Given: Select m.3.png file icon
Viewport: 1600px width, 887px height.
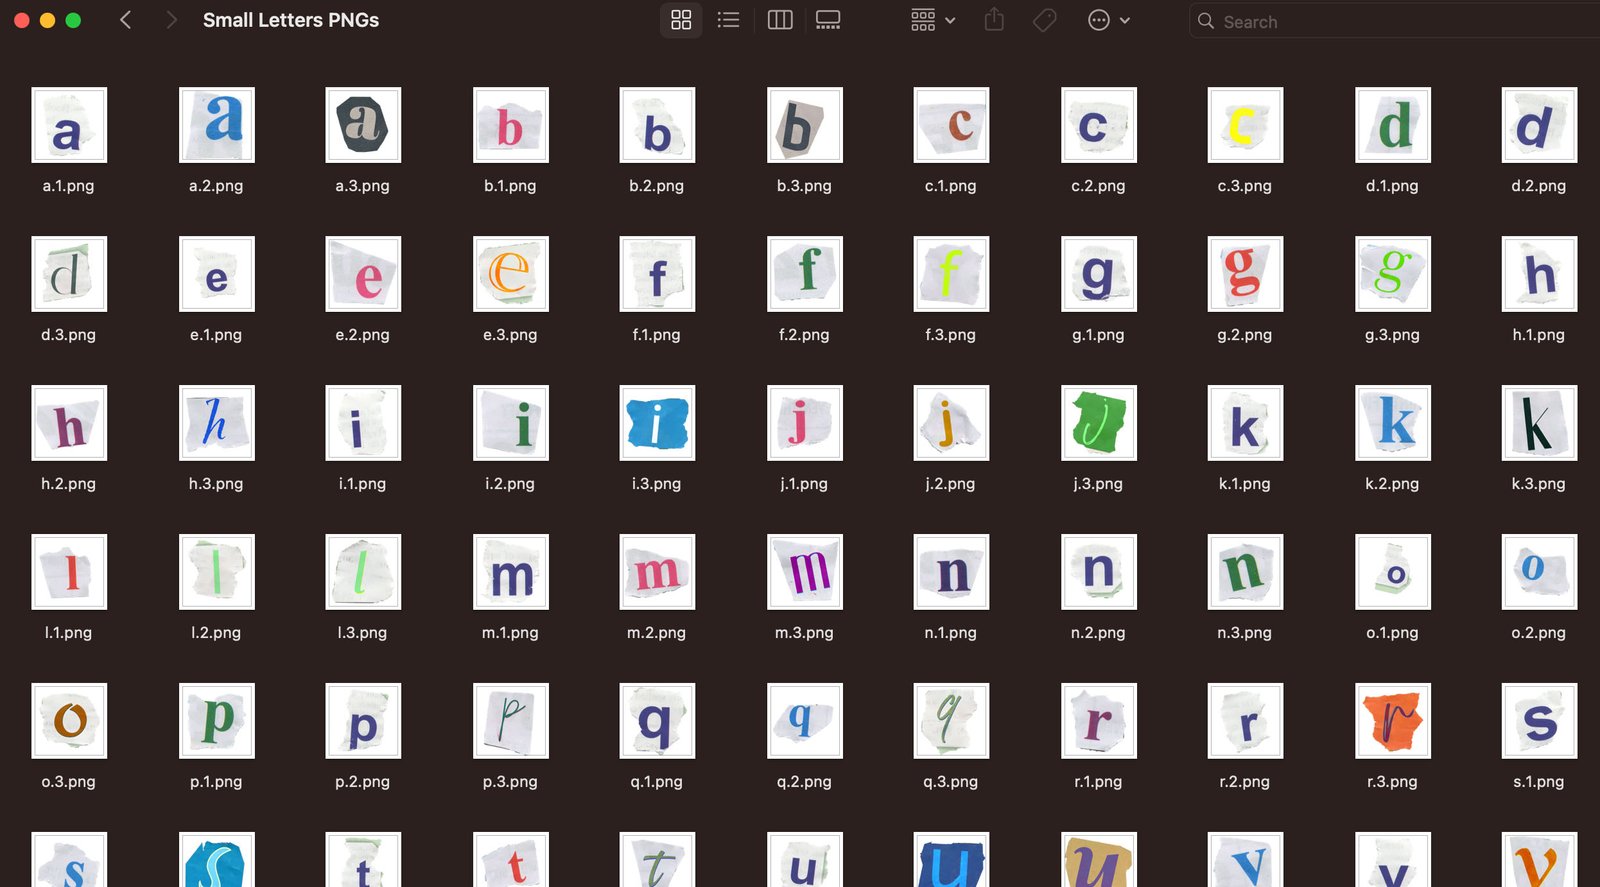Looking at the screenshot, I should [x=805, y=572].
